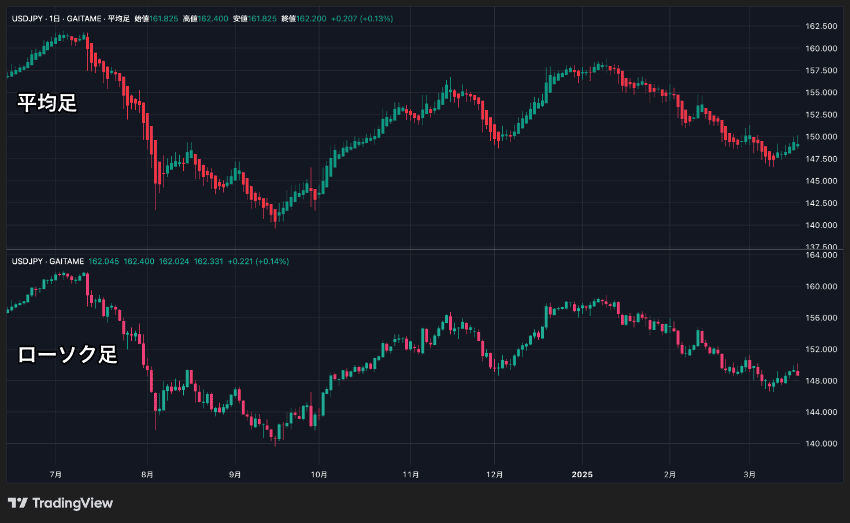Viewport: 850px width, 523px height.
Task: Click 152.000 on lower price scale
Action: click(821, 349)
